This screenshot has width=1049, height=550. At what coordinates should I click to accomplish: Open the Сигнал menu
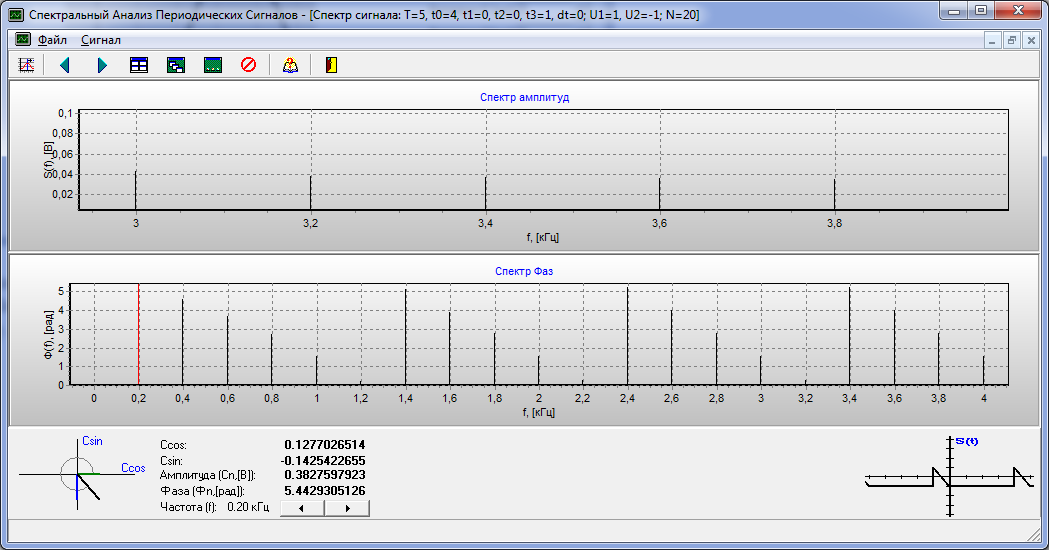coord(101,40)
